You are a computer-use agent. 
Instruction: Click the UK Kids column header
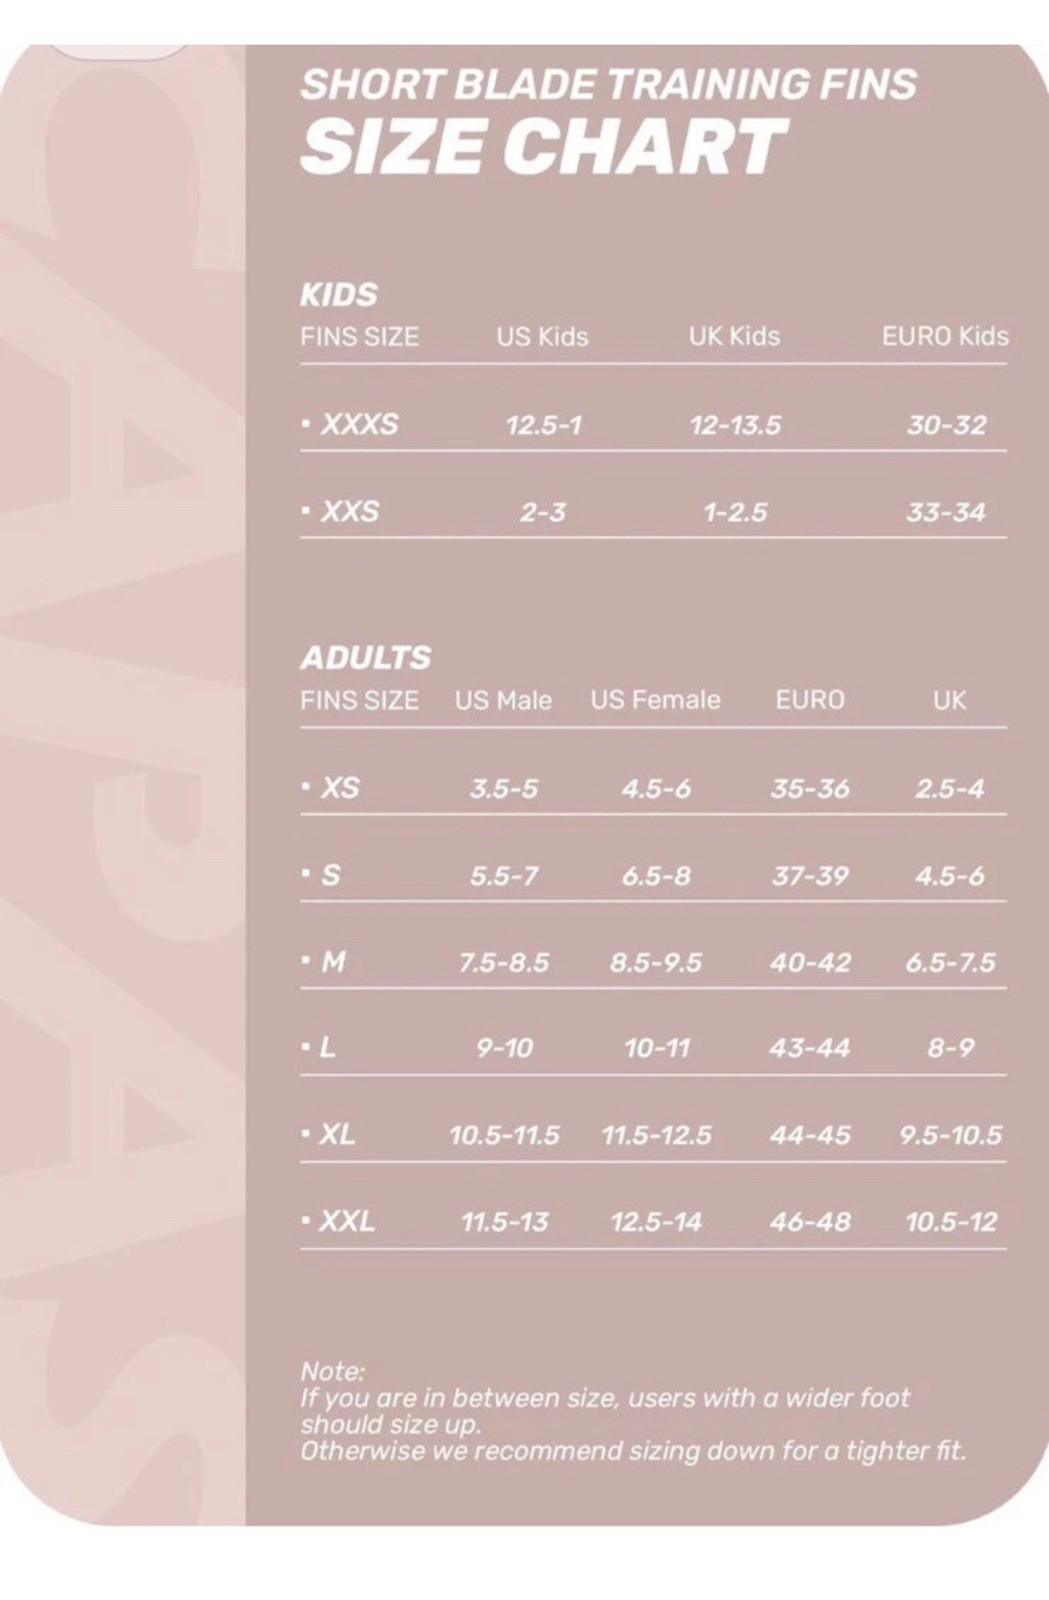click(734, 336)
